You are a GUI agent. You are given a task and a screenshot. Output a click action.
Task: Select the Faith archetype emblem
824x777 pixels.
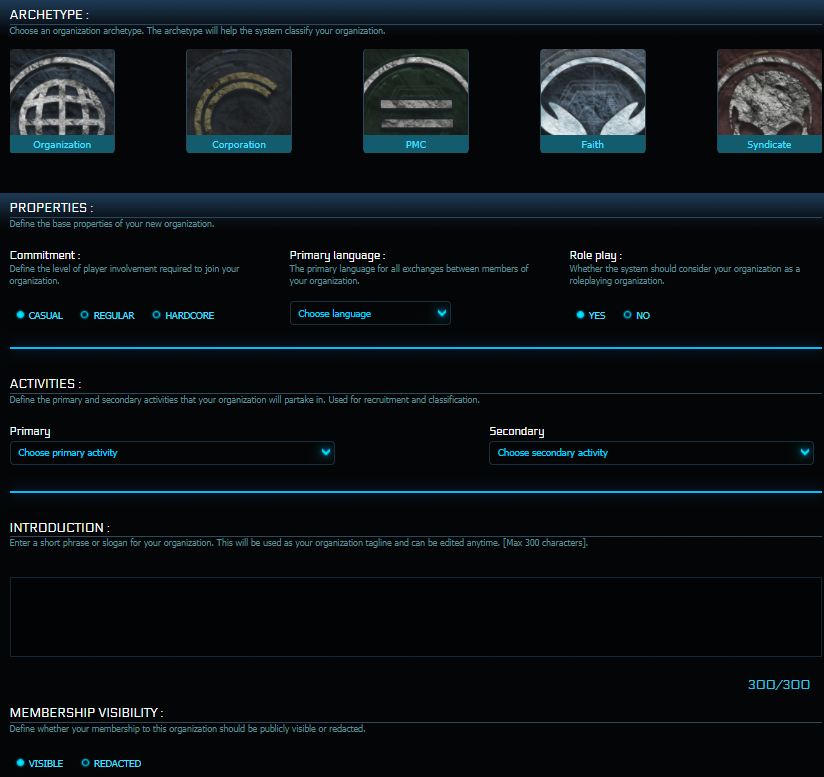point(593,101)
